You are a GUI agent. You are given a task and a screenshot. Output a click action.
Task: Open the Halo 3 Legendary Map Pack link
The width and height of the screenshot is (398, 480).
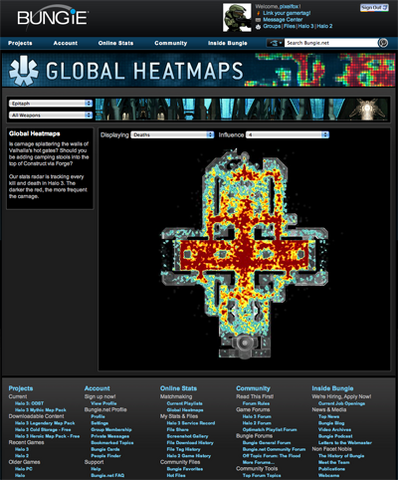pyautogui.click(x=45, y=423)
